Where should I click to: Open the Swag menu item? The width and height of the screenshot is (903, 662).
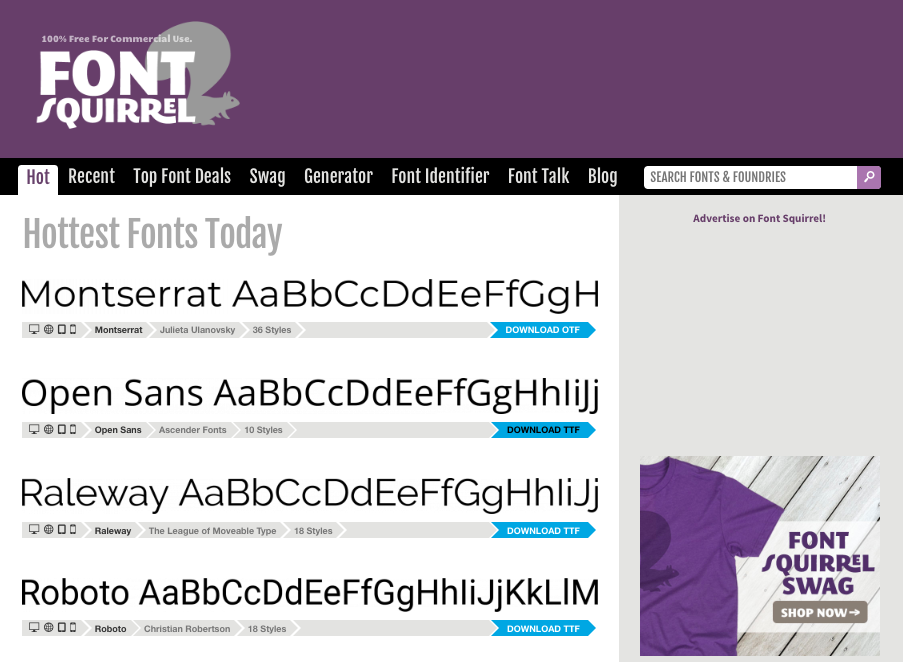[x=267, y=176]
